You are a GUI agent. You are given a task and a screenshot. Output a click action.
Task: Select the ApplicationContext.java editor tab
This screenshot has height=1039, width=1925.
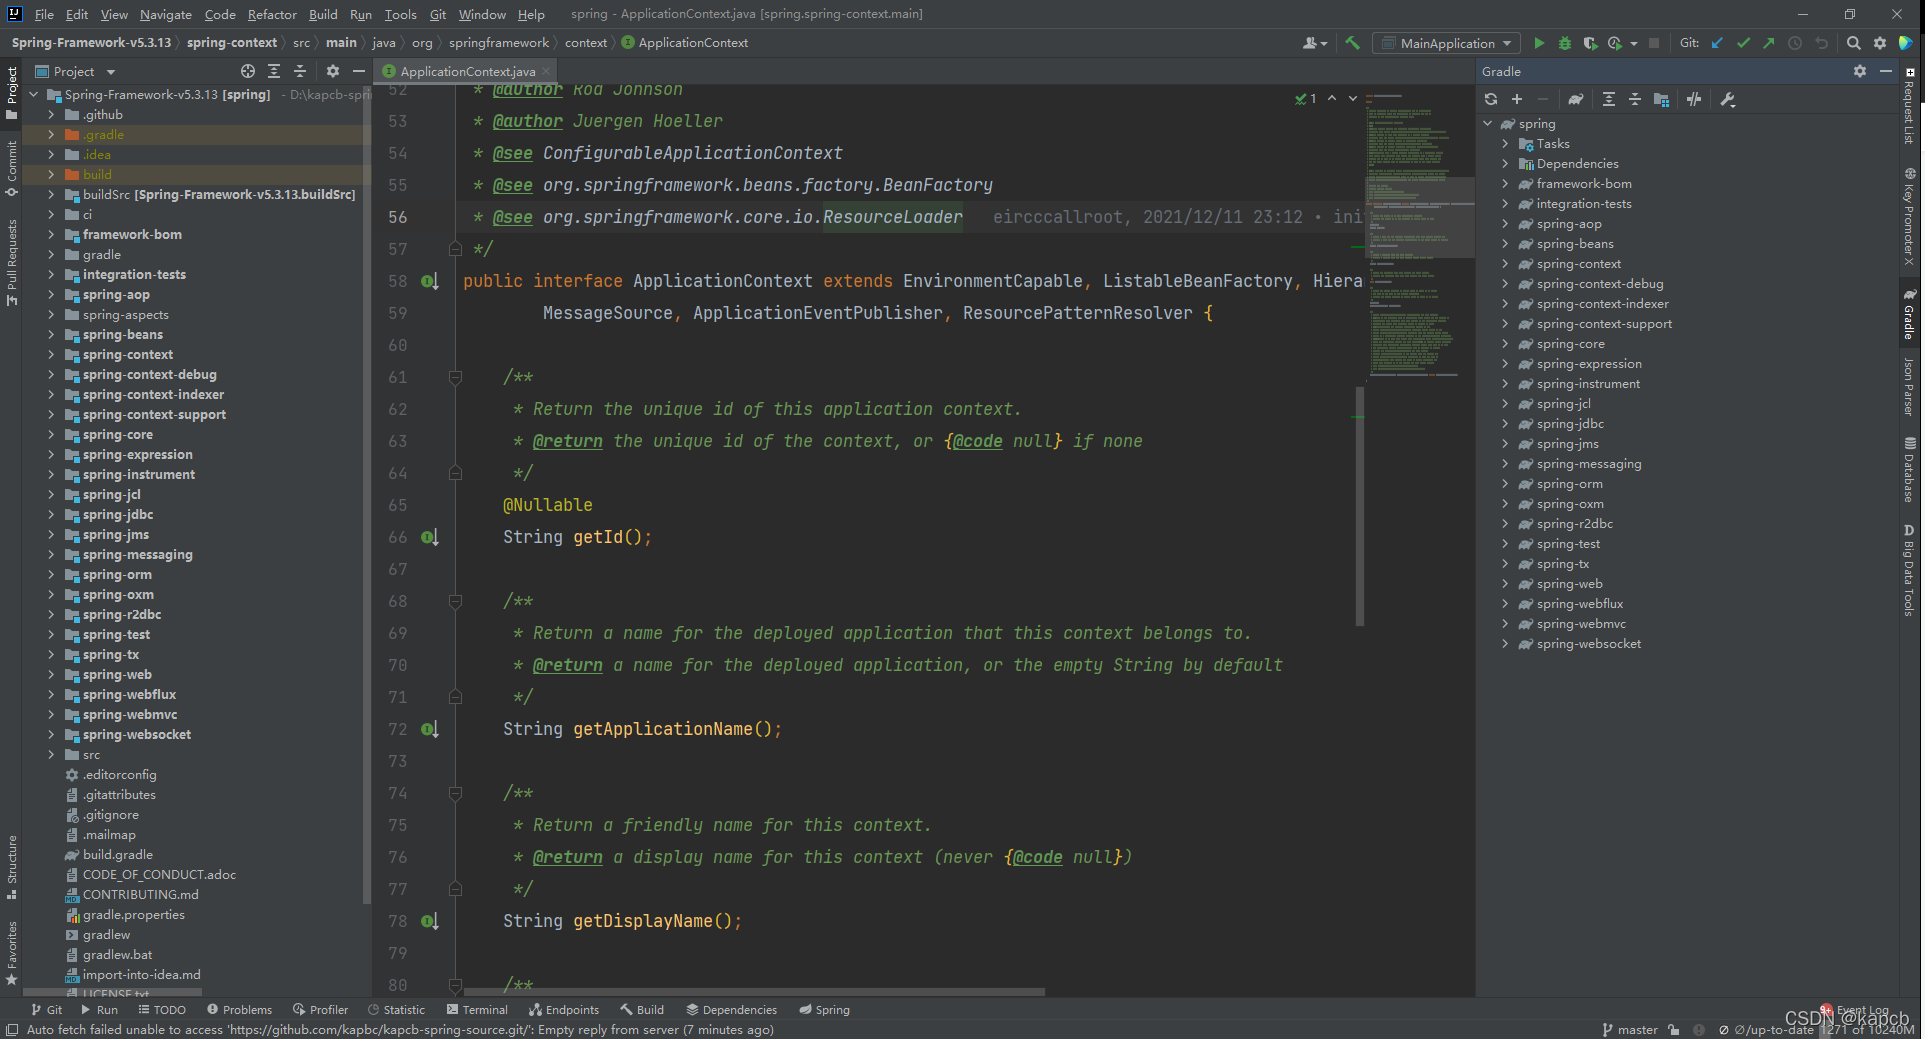(x=467, y=71)
